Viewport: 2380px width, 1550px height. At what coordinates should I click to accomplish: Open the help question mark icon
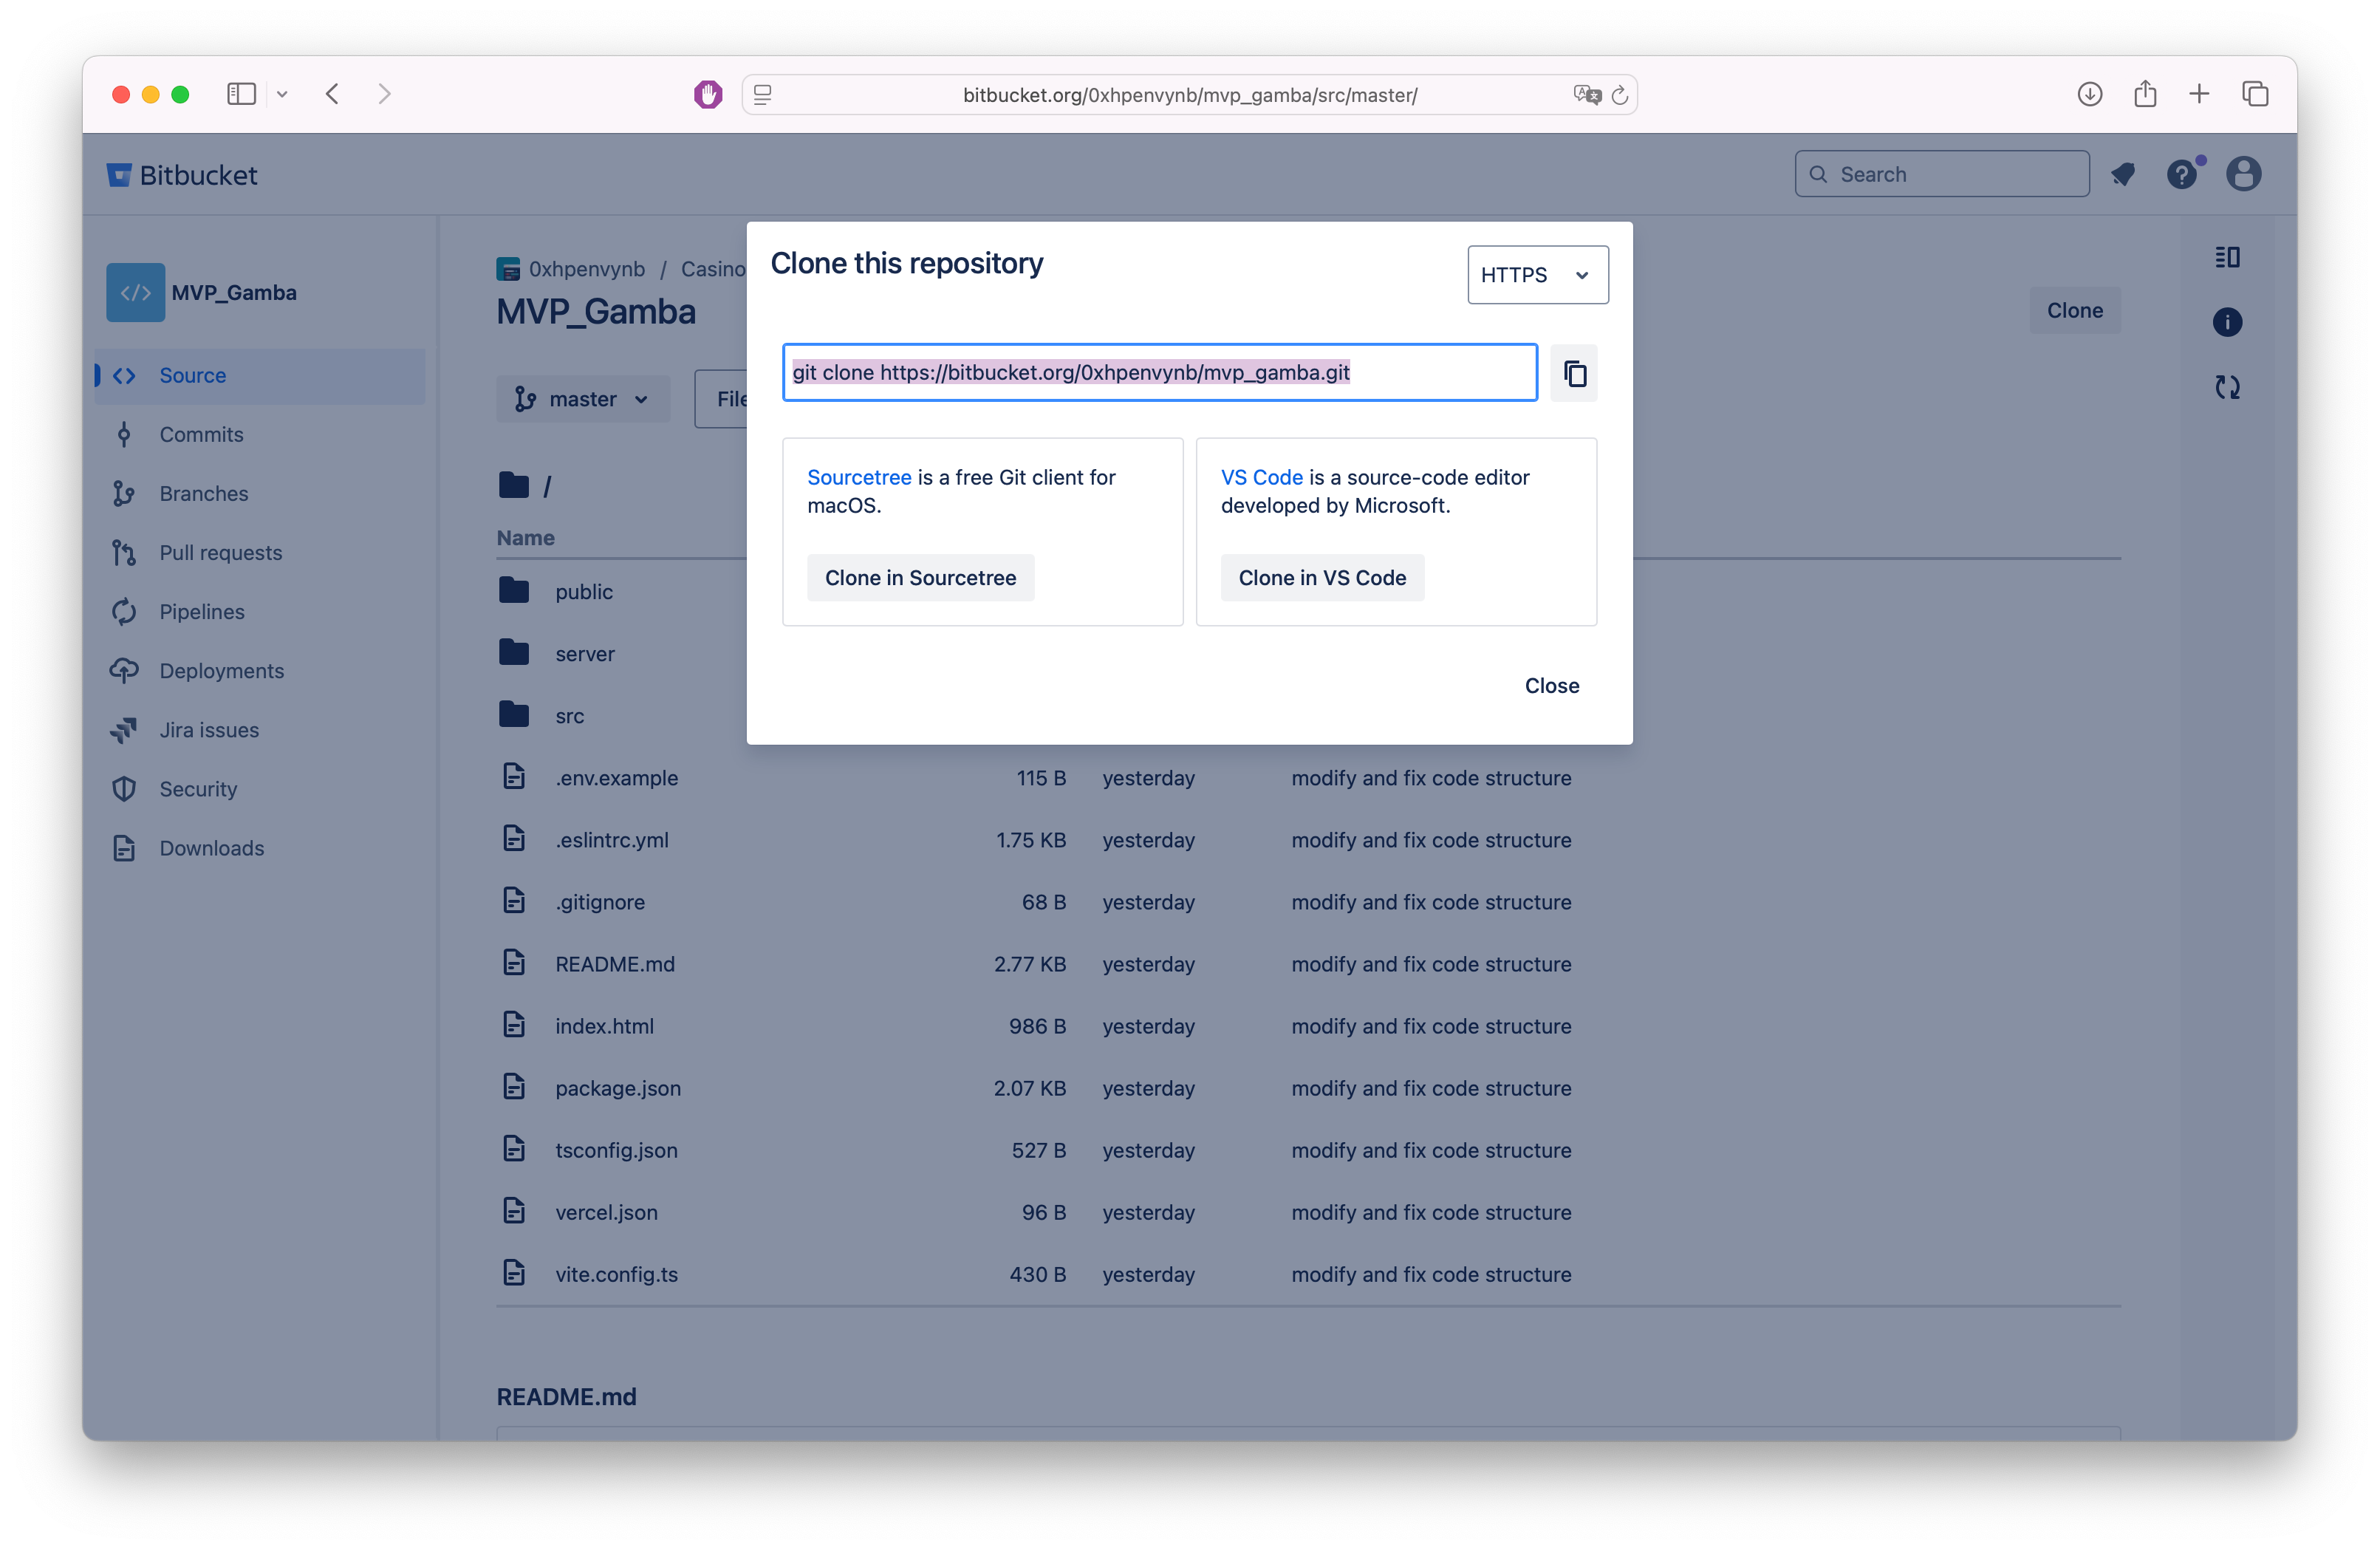point(2181,175)
